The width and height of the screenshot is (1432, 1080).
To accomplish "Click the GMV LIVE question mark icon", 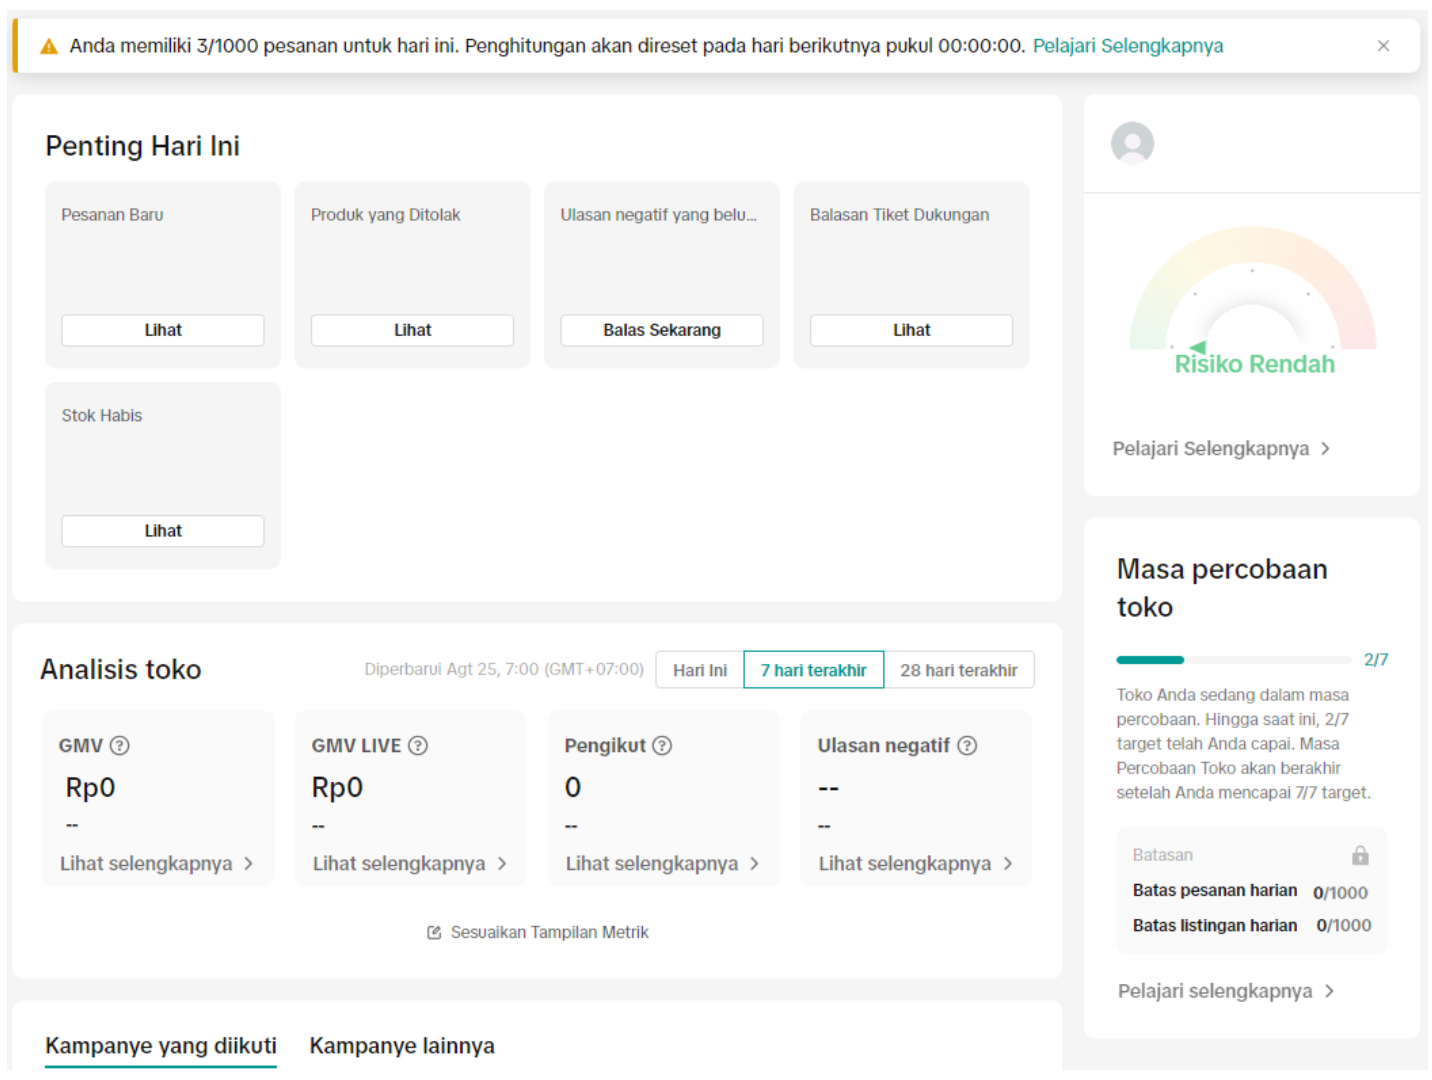I will [418, 745].
